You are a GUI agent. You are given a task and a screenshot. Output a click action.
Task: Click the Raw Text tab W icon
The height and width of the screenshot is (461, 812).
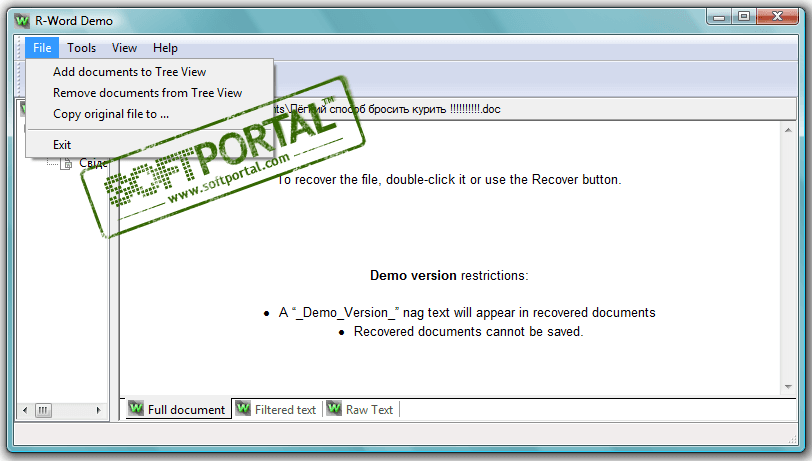pos(335,408)
